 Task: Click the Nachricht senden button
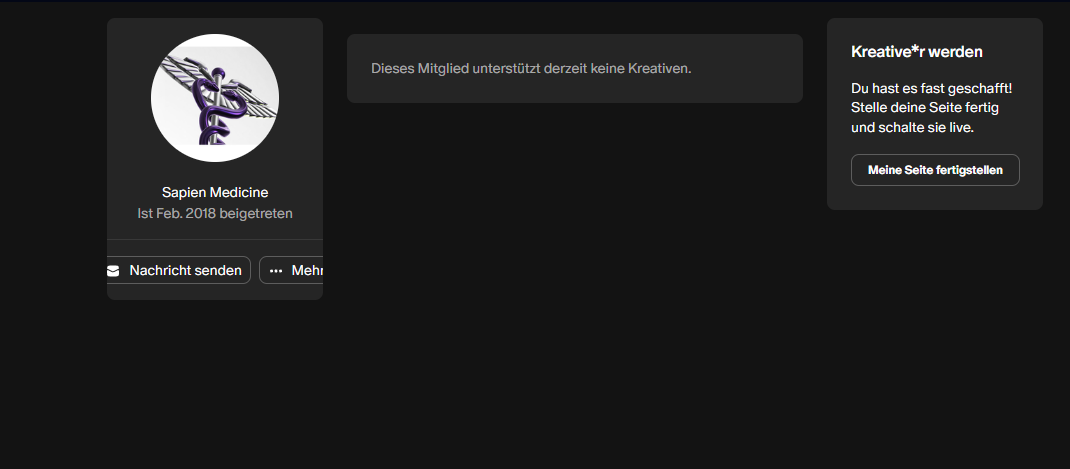coord(179,270)
